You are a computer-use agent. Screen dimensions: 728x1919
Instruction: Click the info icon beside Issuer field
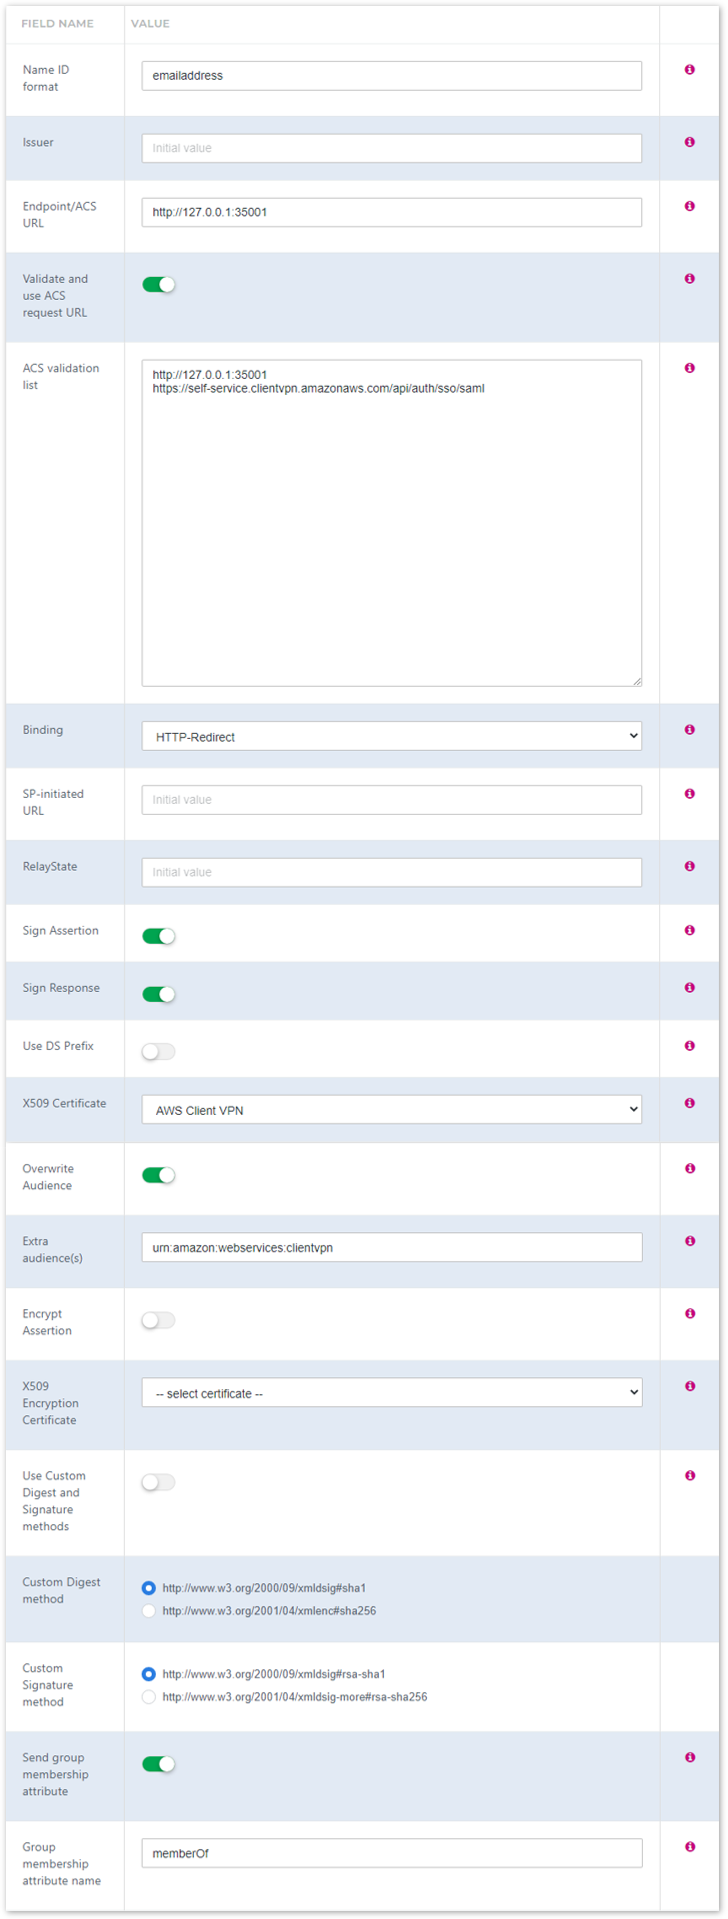click(x=689, y=142)
